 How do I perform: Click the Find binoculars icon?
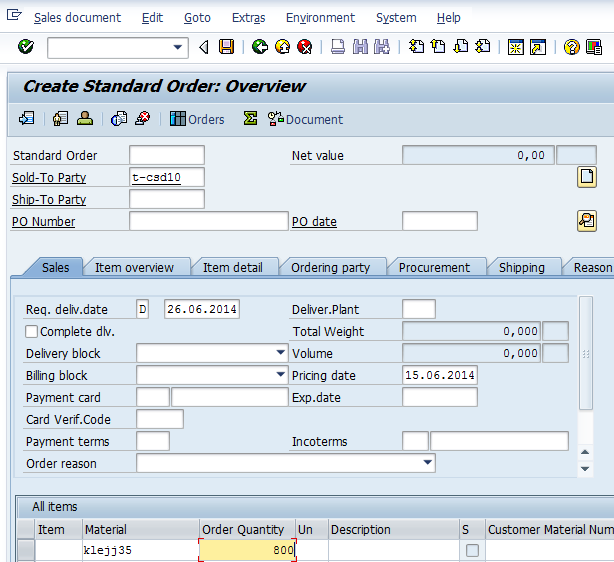point(360,47)
